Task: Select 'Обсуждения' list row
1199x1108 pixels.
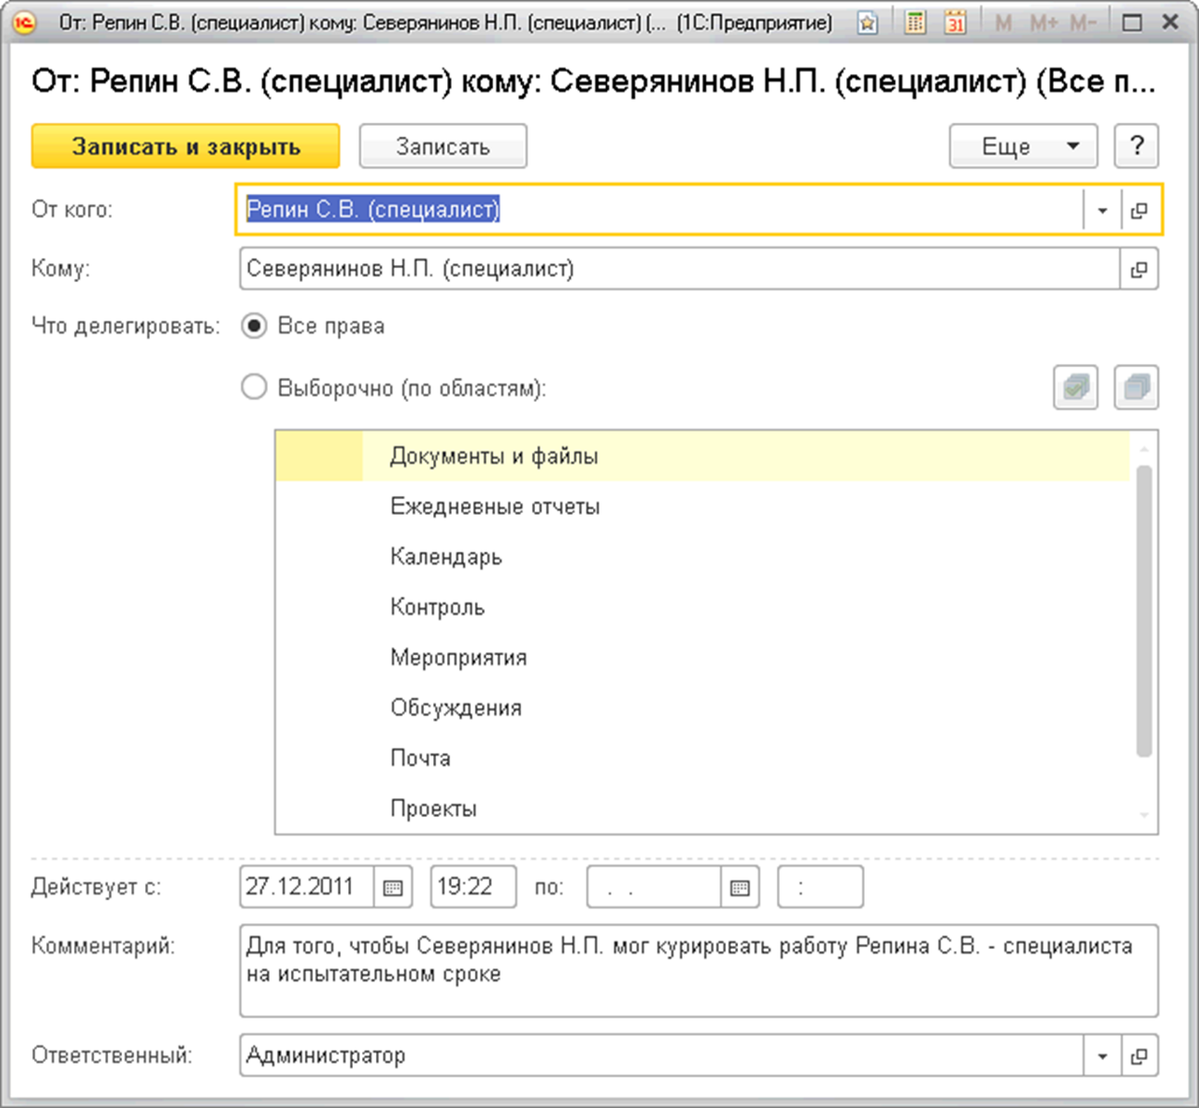Action: tap(702, 708)
